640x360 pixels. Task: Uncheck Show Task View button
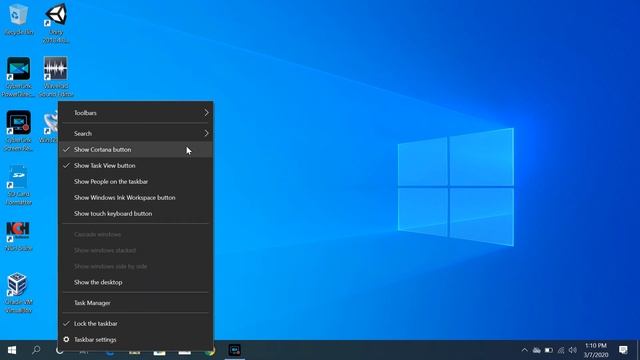(136, 165)
